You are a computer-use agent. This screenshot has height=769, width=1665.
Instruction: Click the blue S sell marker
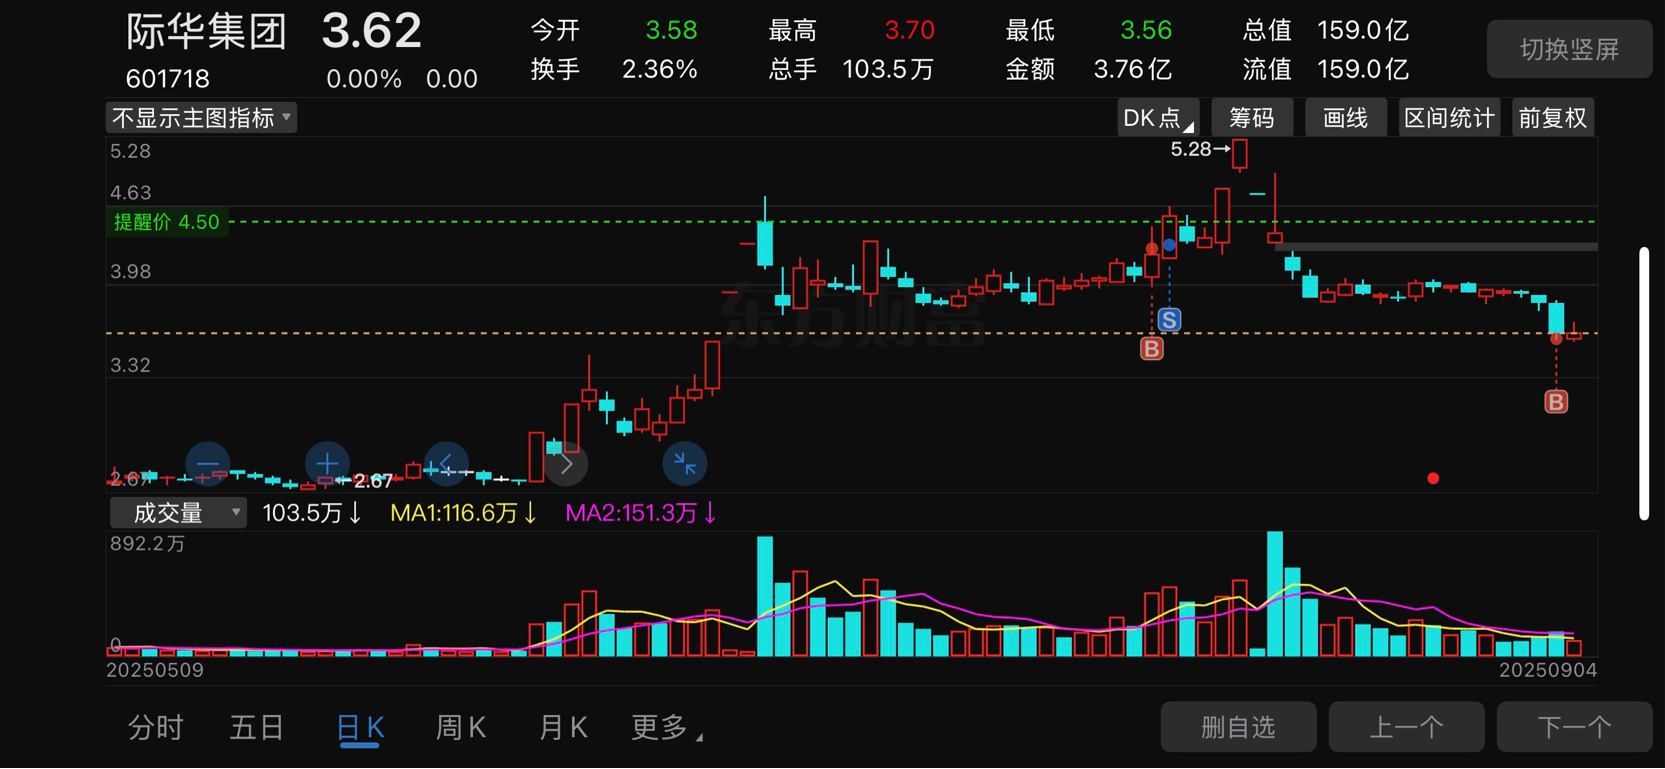[1169, 320]
